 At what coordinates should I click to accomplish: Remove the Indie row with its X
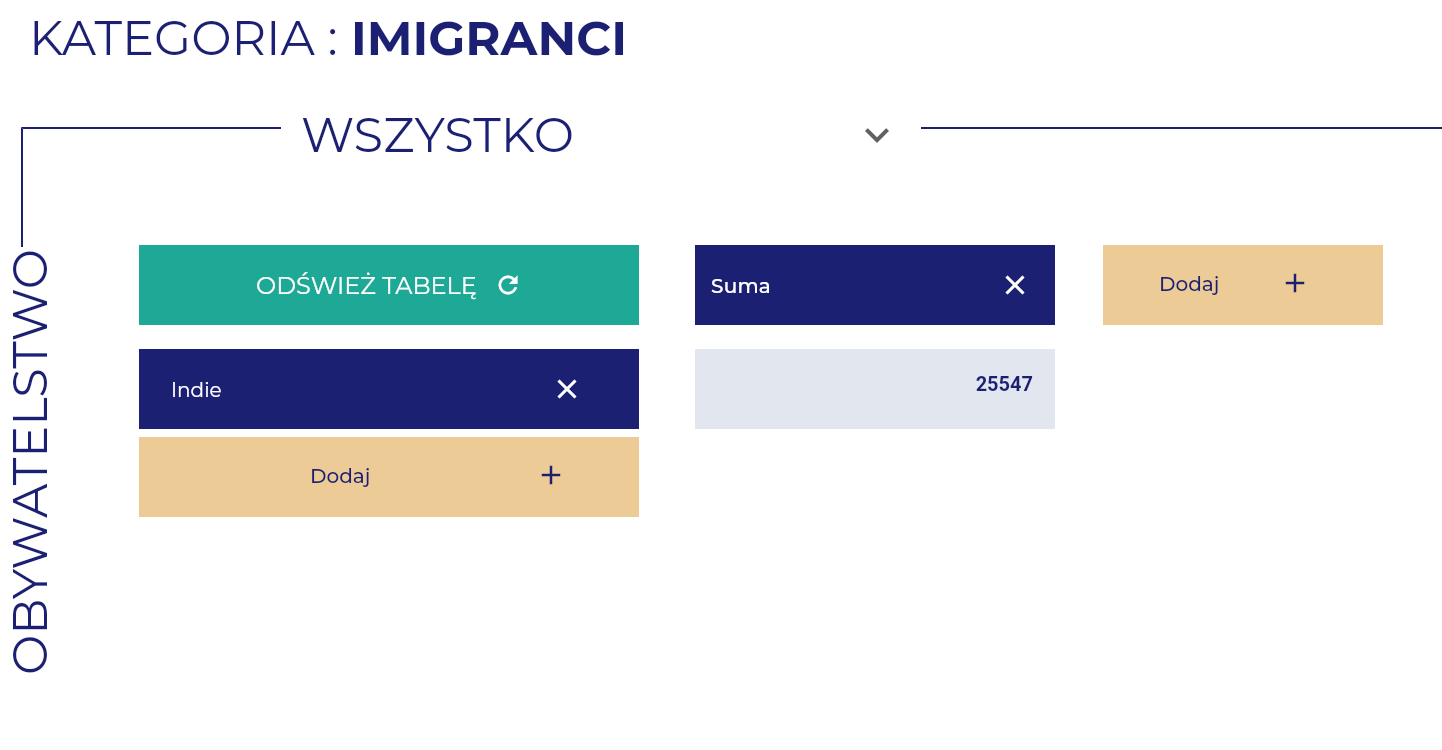(567, 389)
